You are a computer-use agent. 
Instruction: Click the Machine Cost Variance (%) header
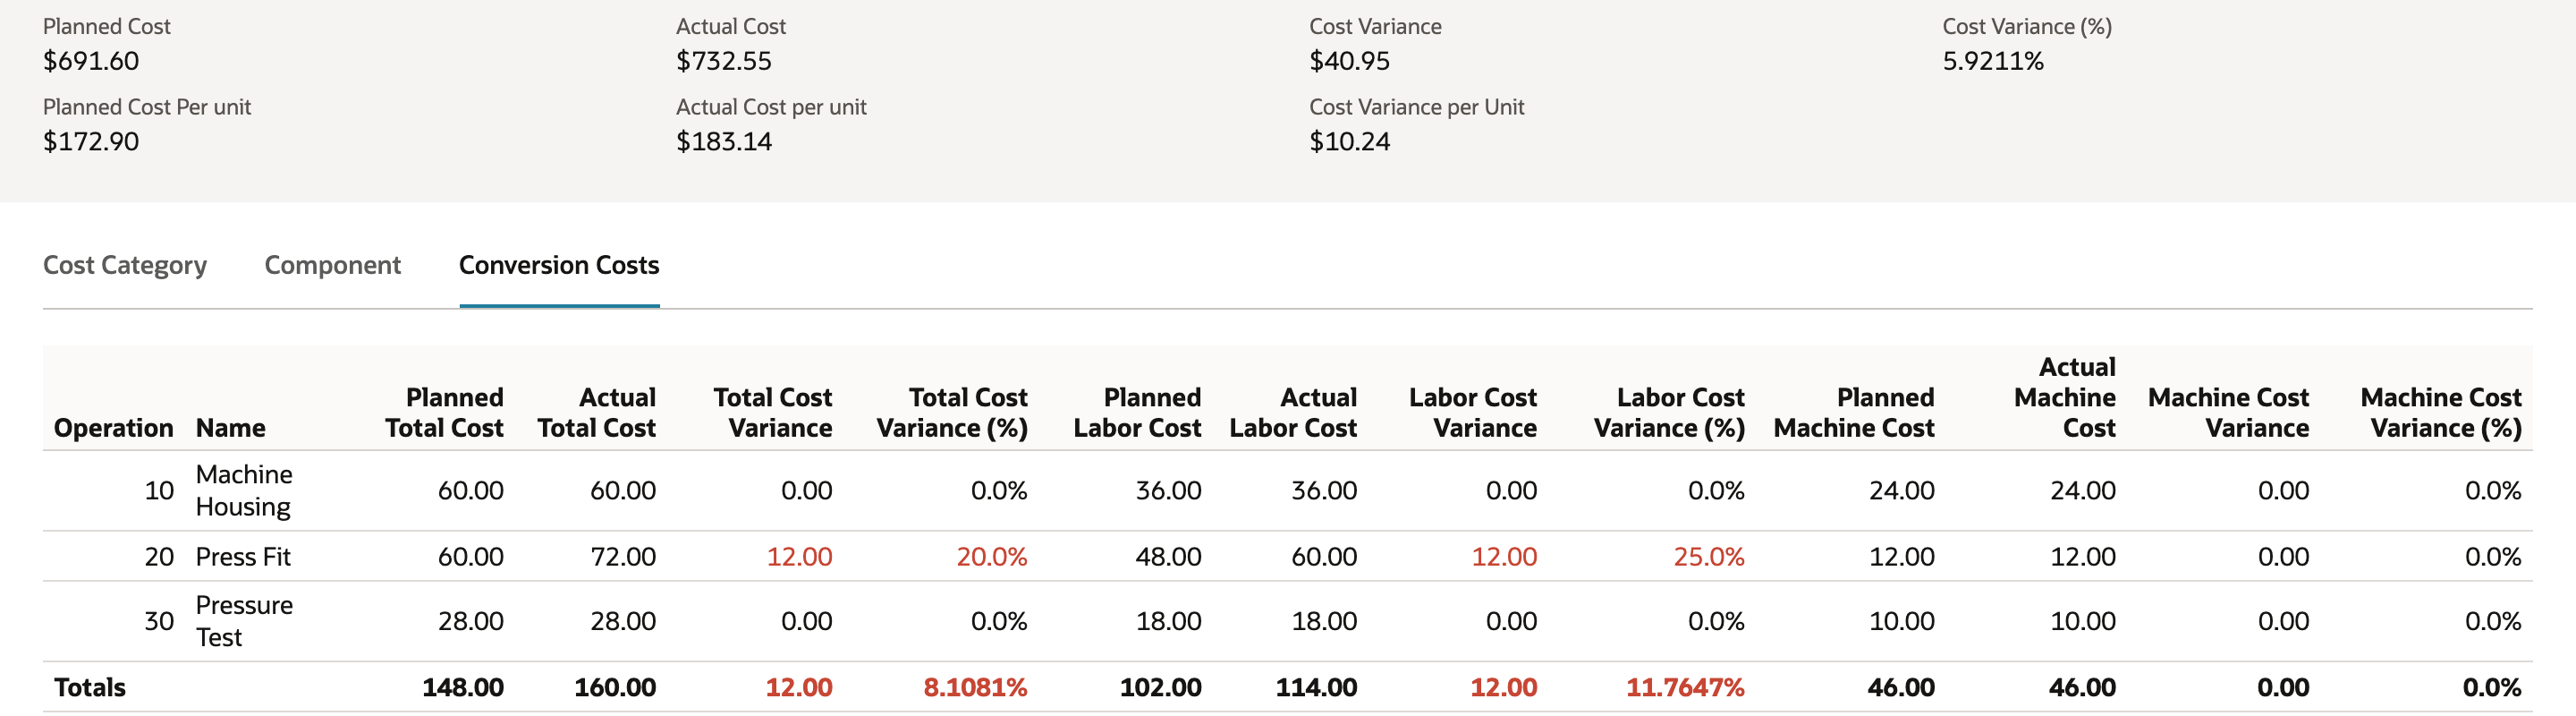click(2441, 412)
